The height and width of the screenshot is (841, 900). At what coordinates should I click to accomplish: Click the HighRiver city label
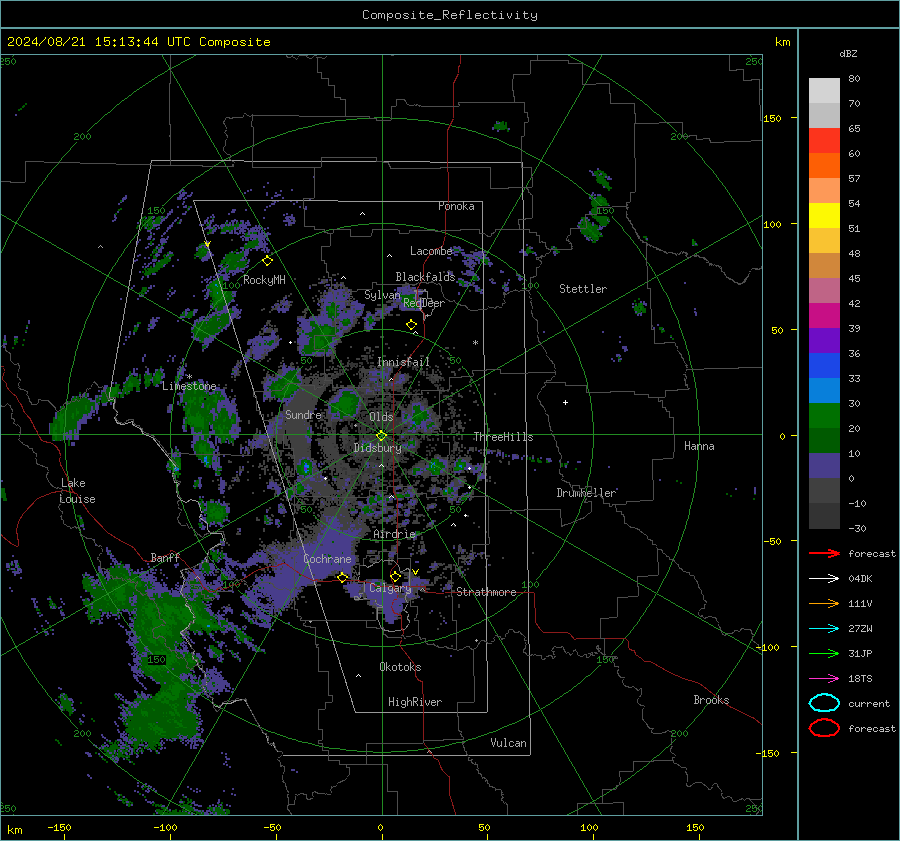[415, 702]
